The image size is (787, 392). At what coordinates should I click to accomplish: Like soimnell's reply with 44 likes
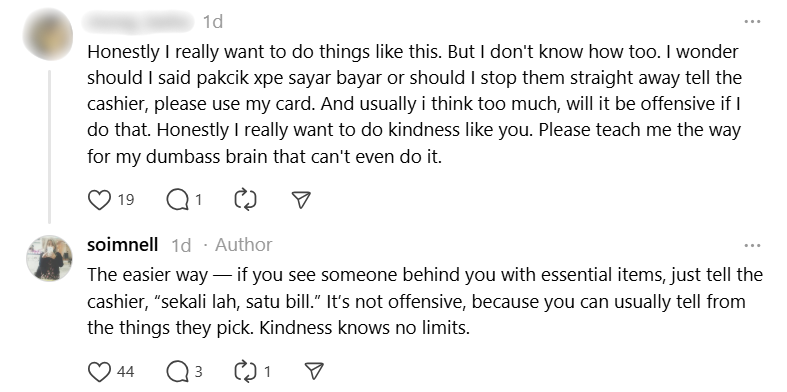99,372
